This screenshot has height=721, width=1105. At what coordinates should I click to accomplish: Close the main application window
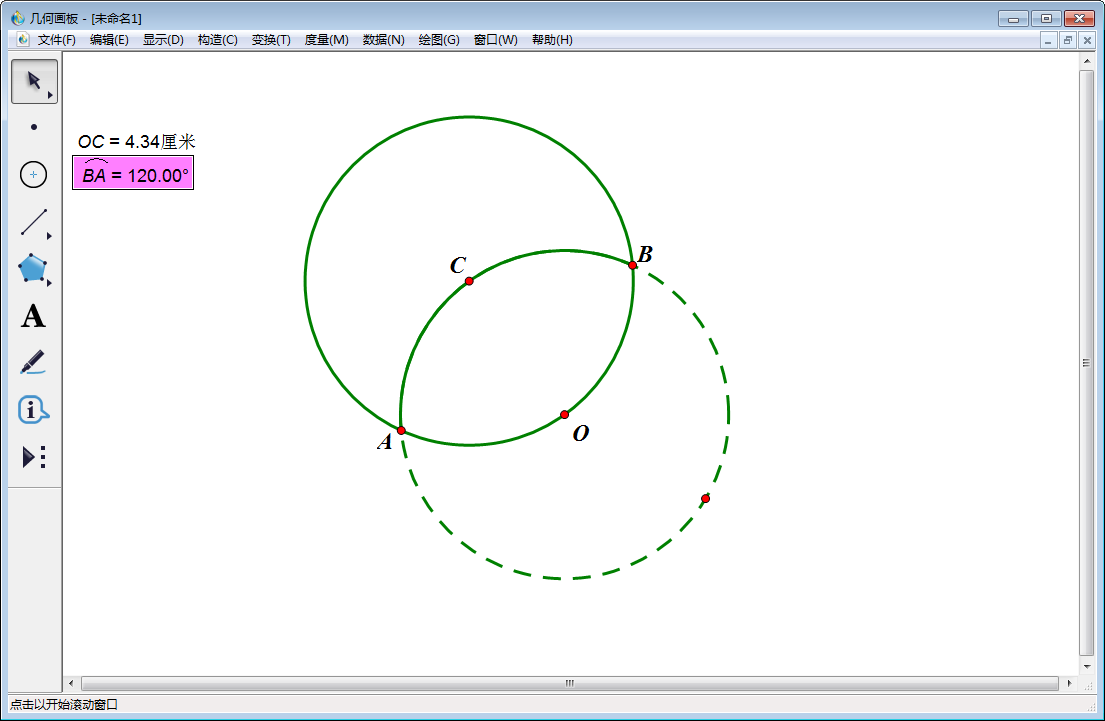pos(1079,18)
